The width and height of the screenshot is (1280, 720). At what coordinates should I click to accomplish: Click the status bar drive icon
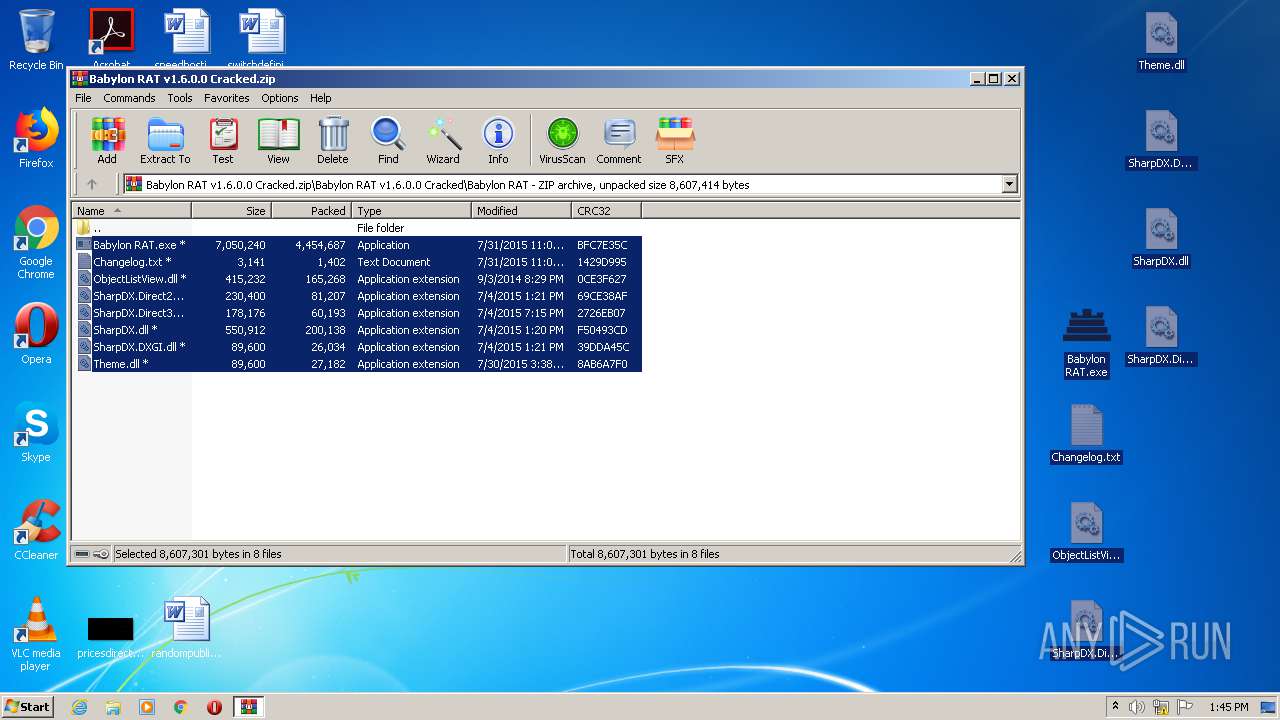[x=82, y=554]
